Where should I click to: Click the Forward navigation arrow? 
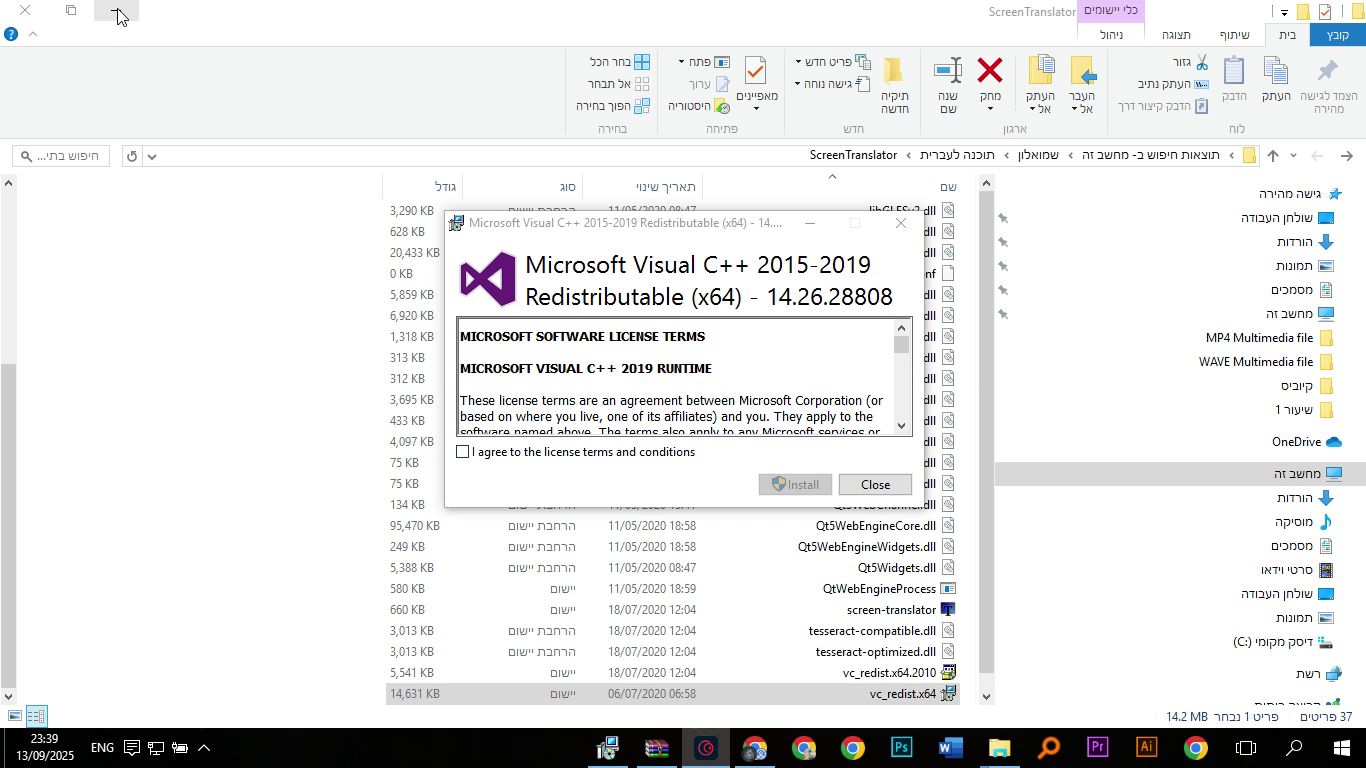[x=1317, y=155]
